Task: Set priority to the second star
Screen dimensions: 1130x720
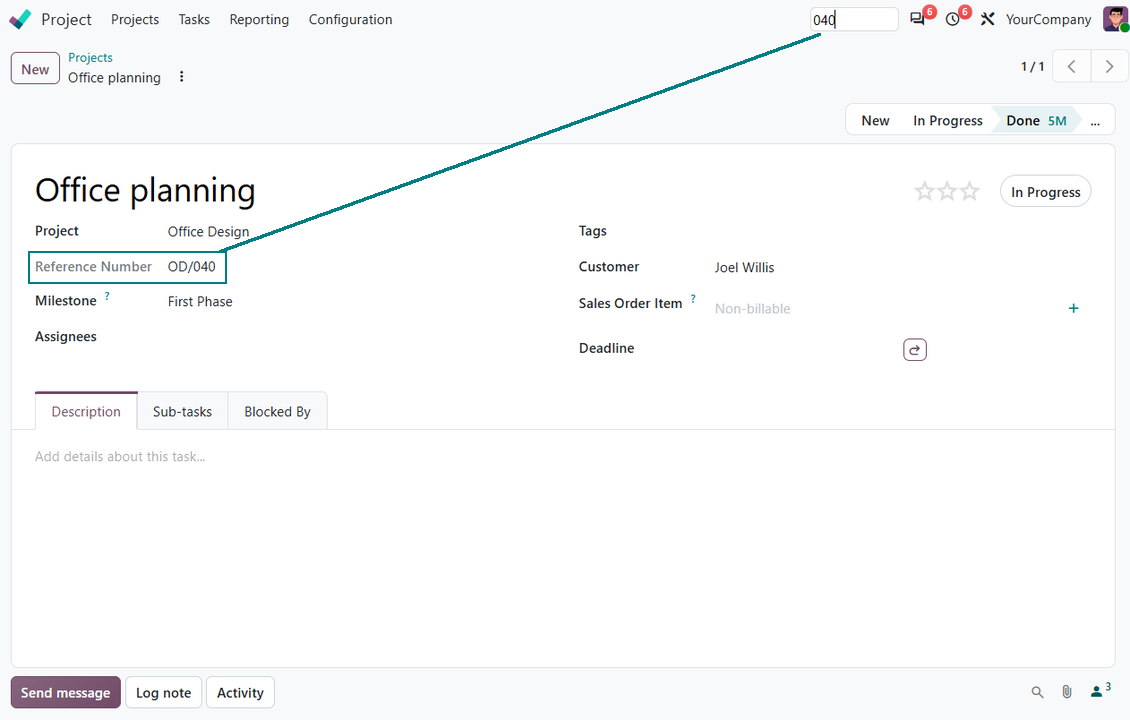Action: coord(947,192)
